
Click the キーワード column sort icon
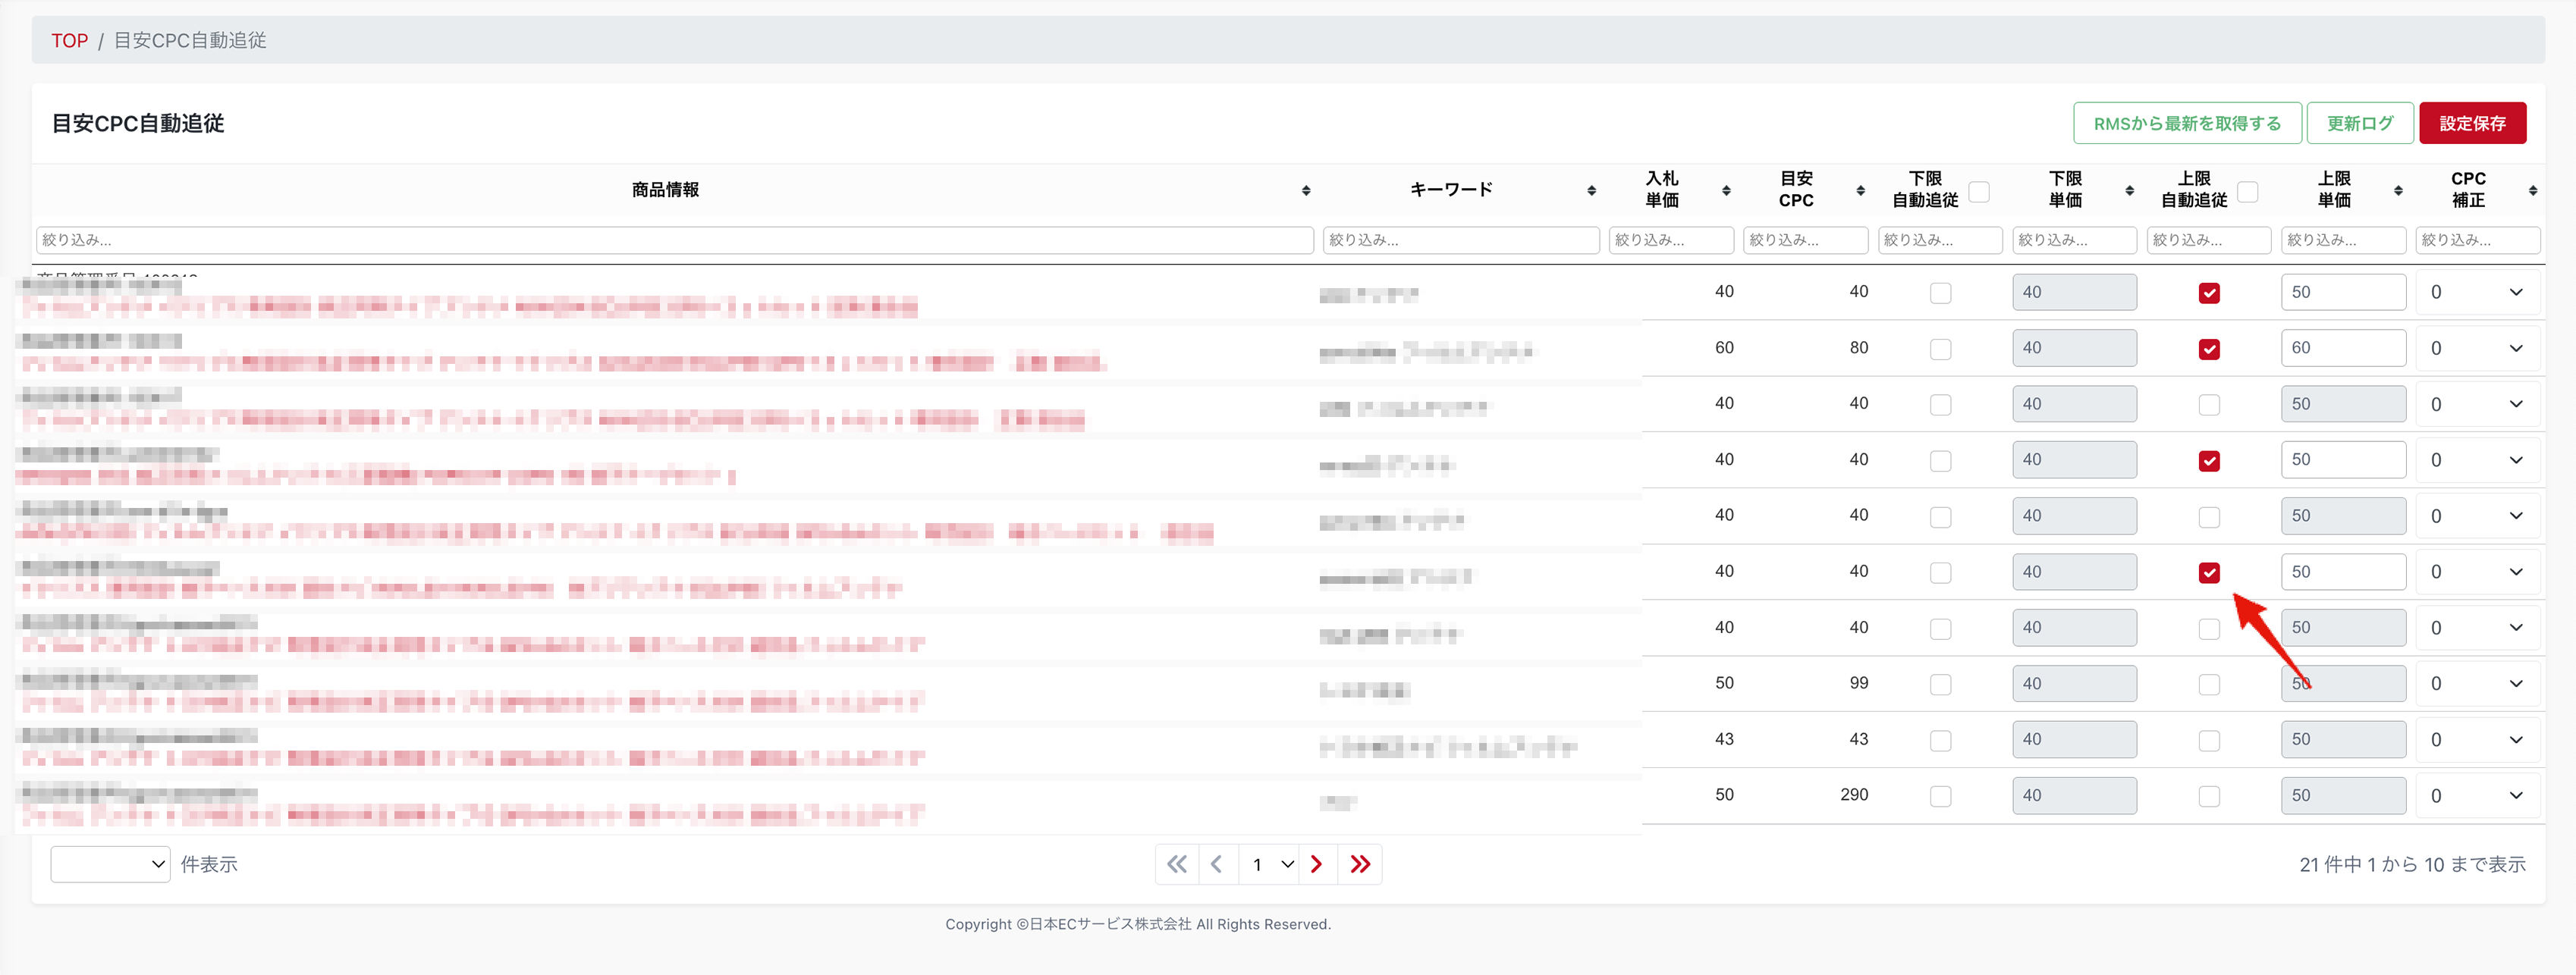point(1591,190)
